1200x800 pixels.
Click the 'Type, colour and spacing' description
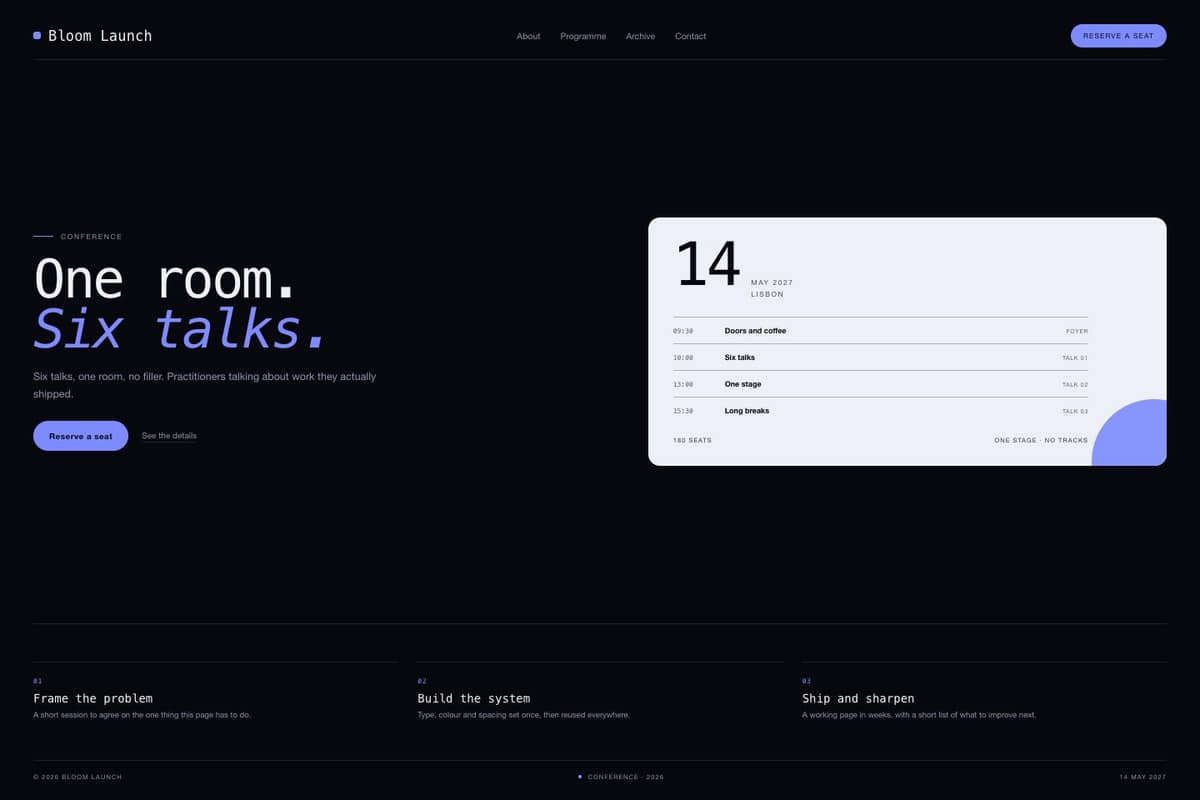click(x=523, y=715)
